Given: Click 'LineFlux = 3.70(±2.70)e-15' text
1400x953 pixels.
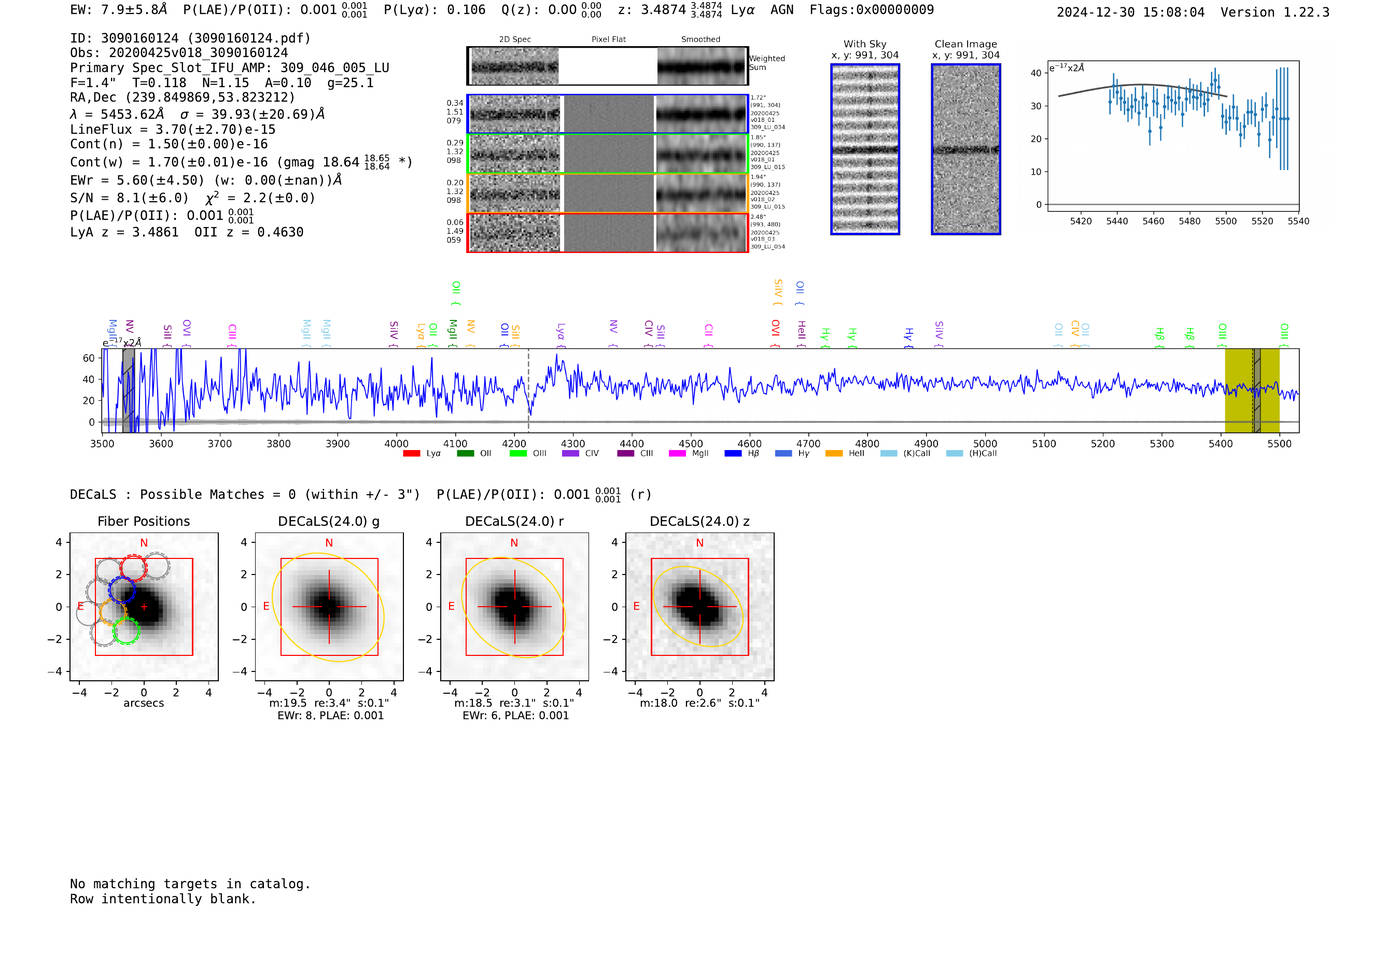Looking at the screenshot, I should pyautogui.click(x=173, y=129).
